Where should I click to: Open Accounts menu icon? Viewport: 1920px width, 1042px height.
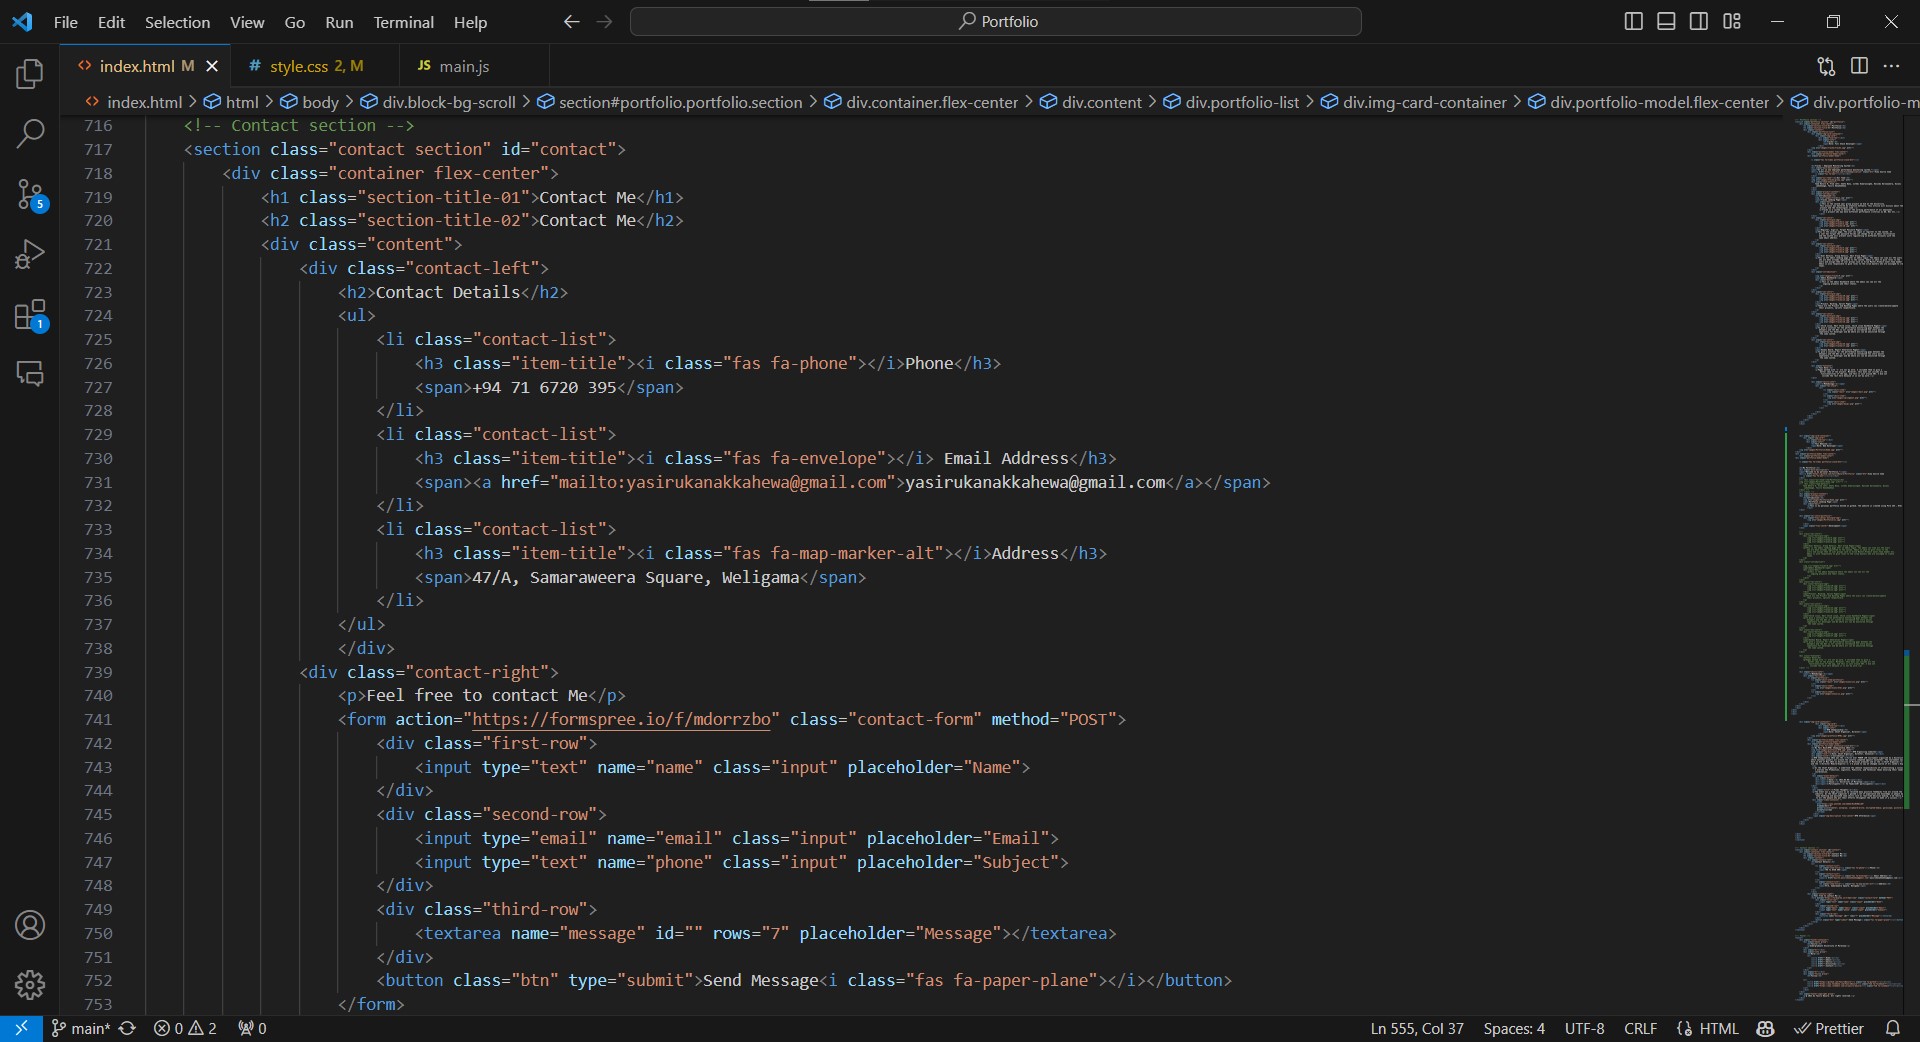click(x=30, y=925)
